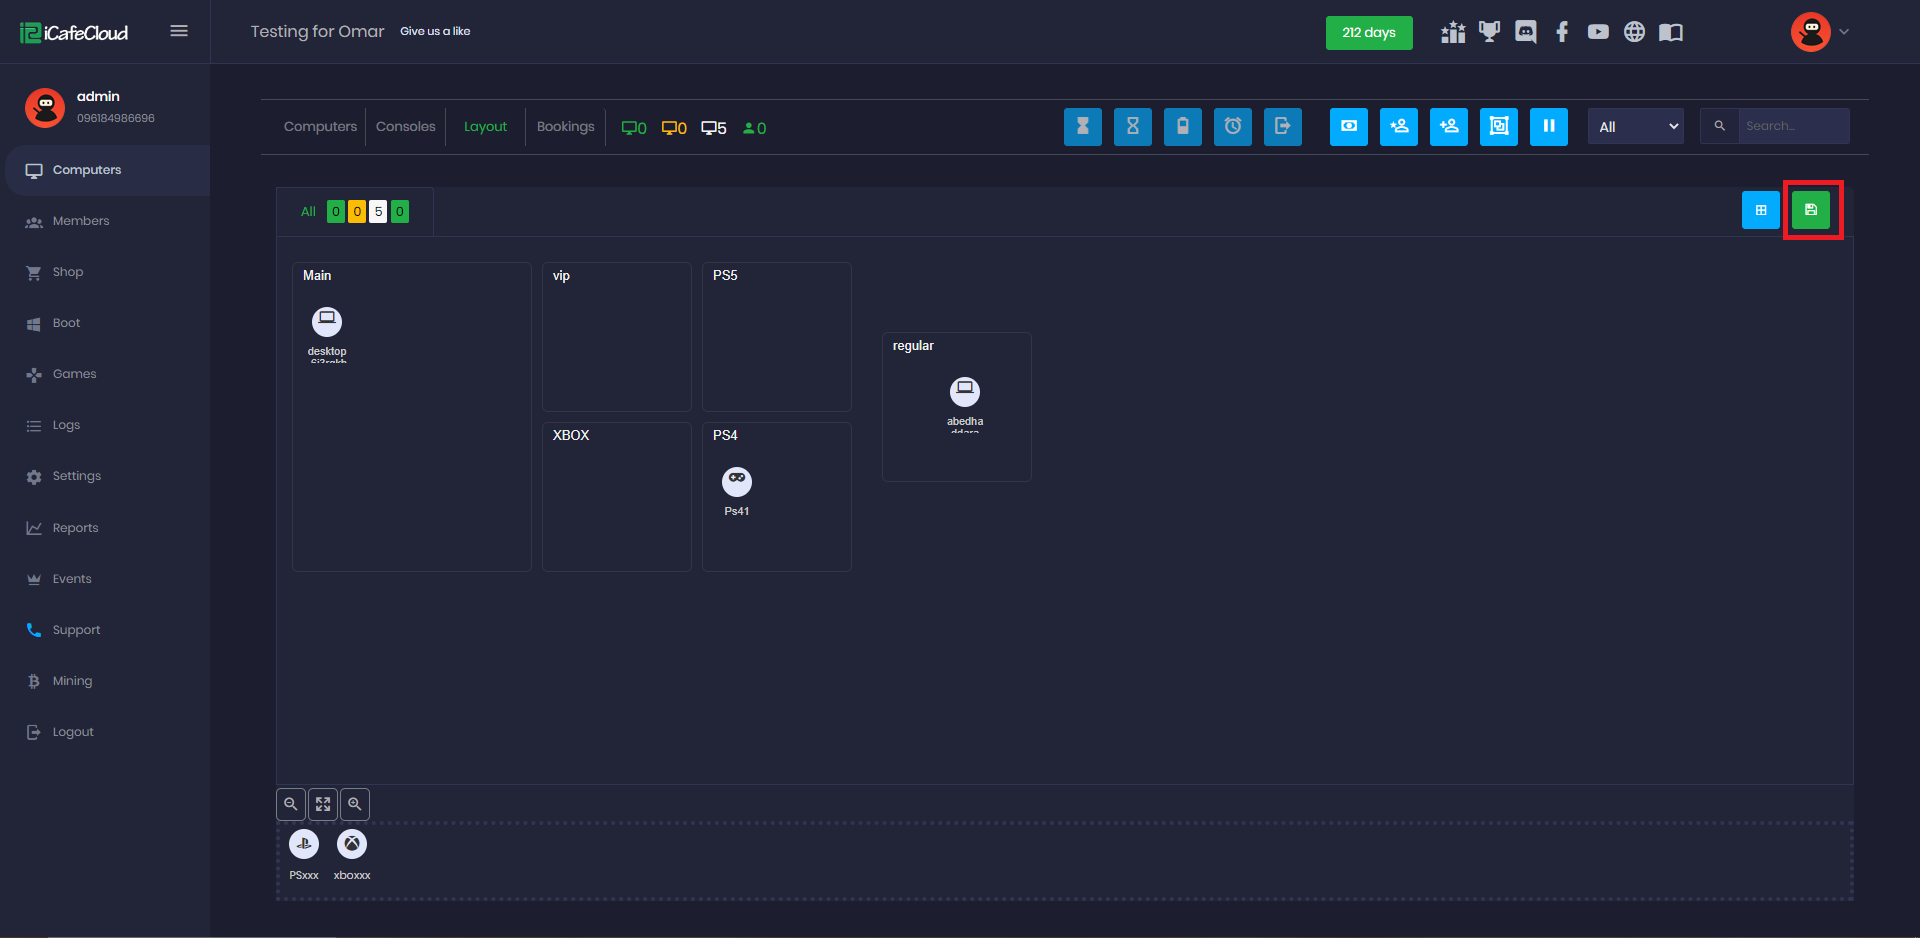Expand the user avatar menu chevron

coord(1844,32)
